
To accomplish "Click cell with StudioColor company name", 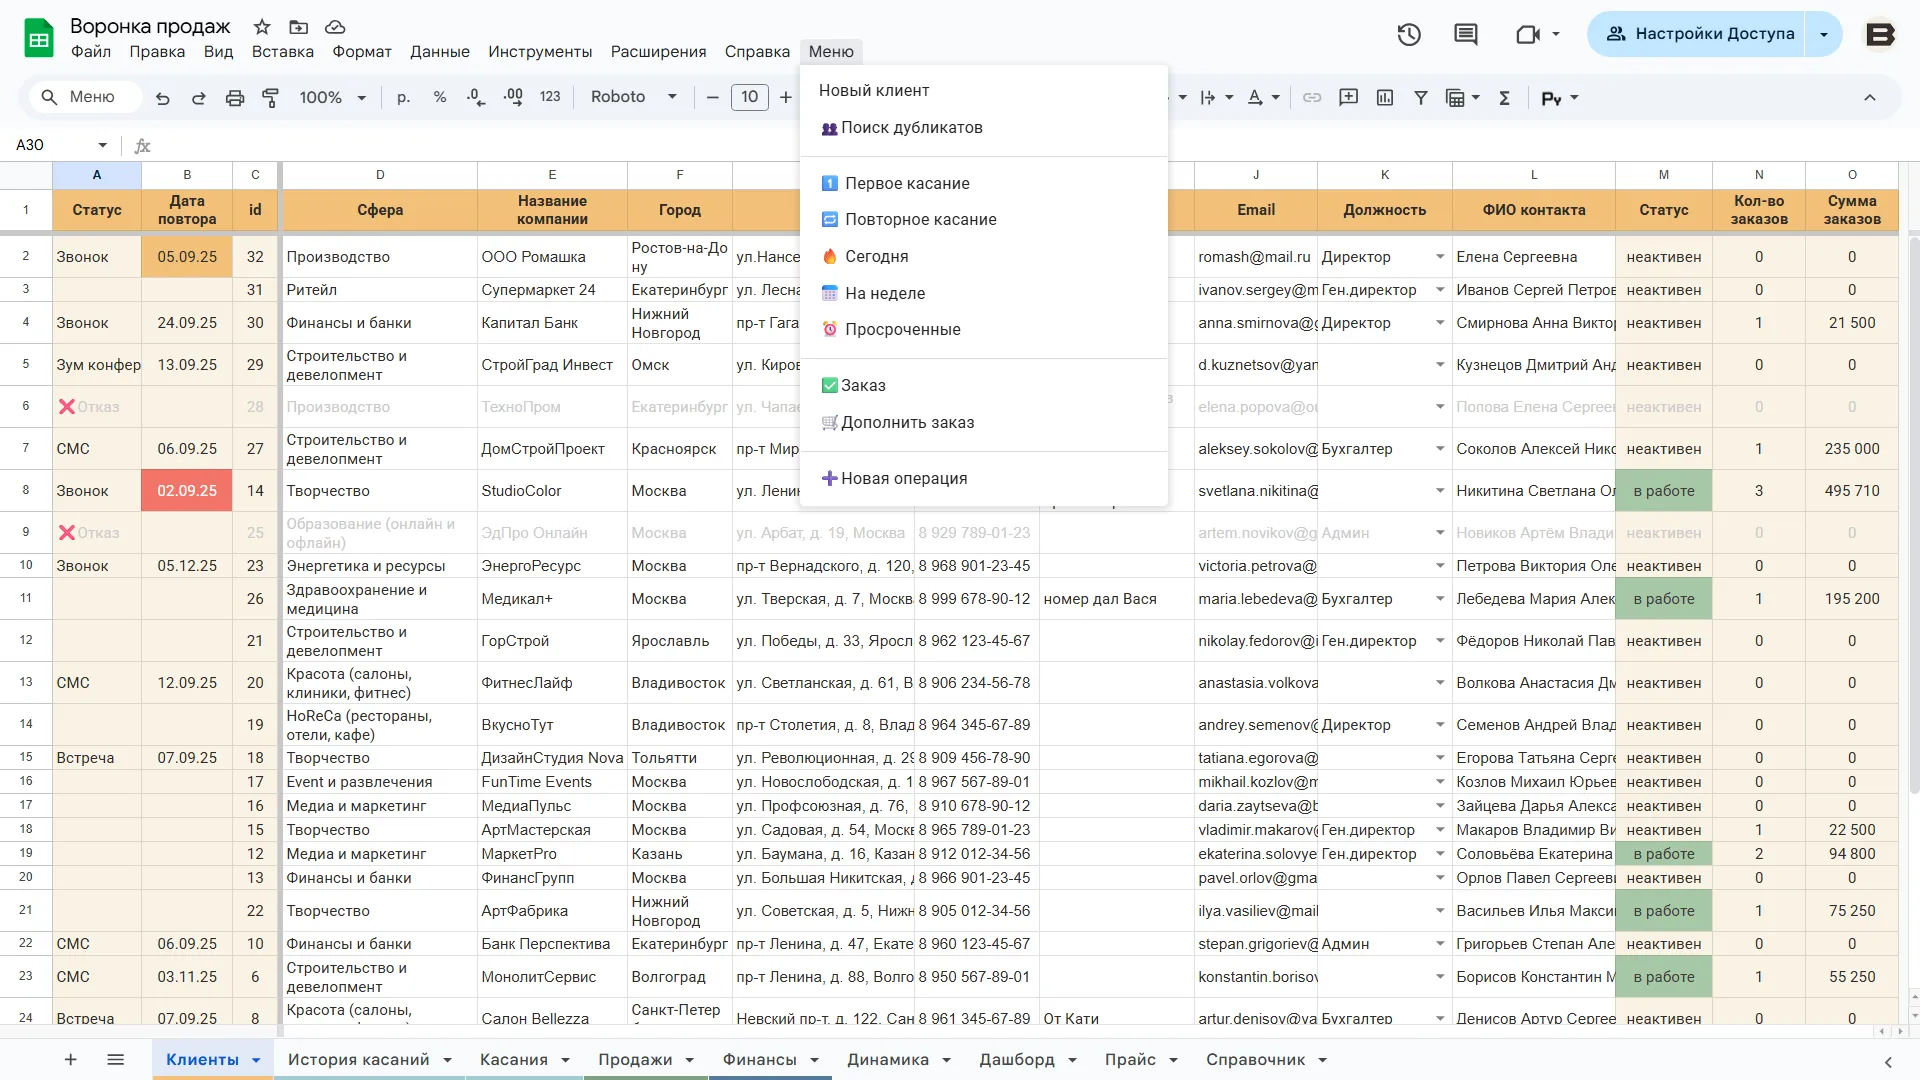I will point(552,491).
